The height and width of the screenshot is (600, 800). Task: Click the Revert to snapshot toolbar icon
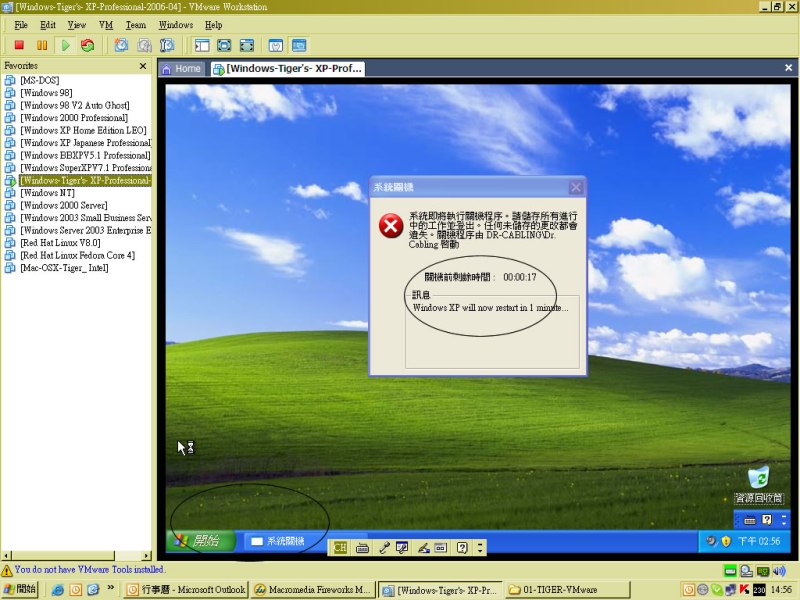coord(144,45)
